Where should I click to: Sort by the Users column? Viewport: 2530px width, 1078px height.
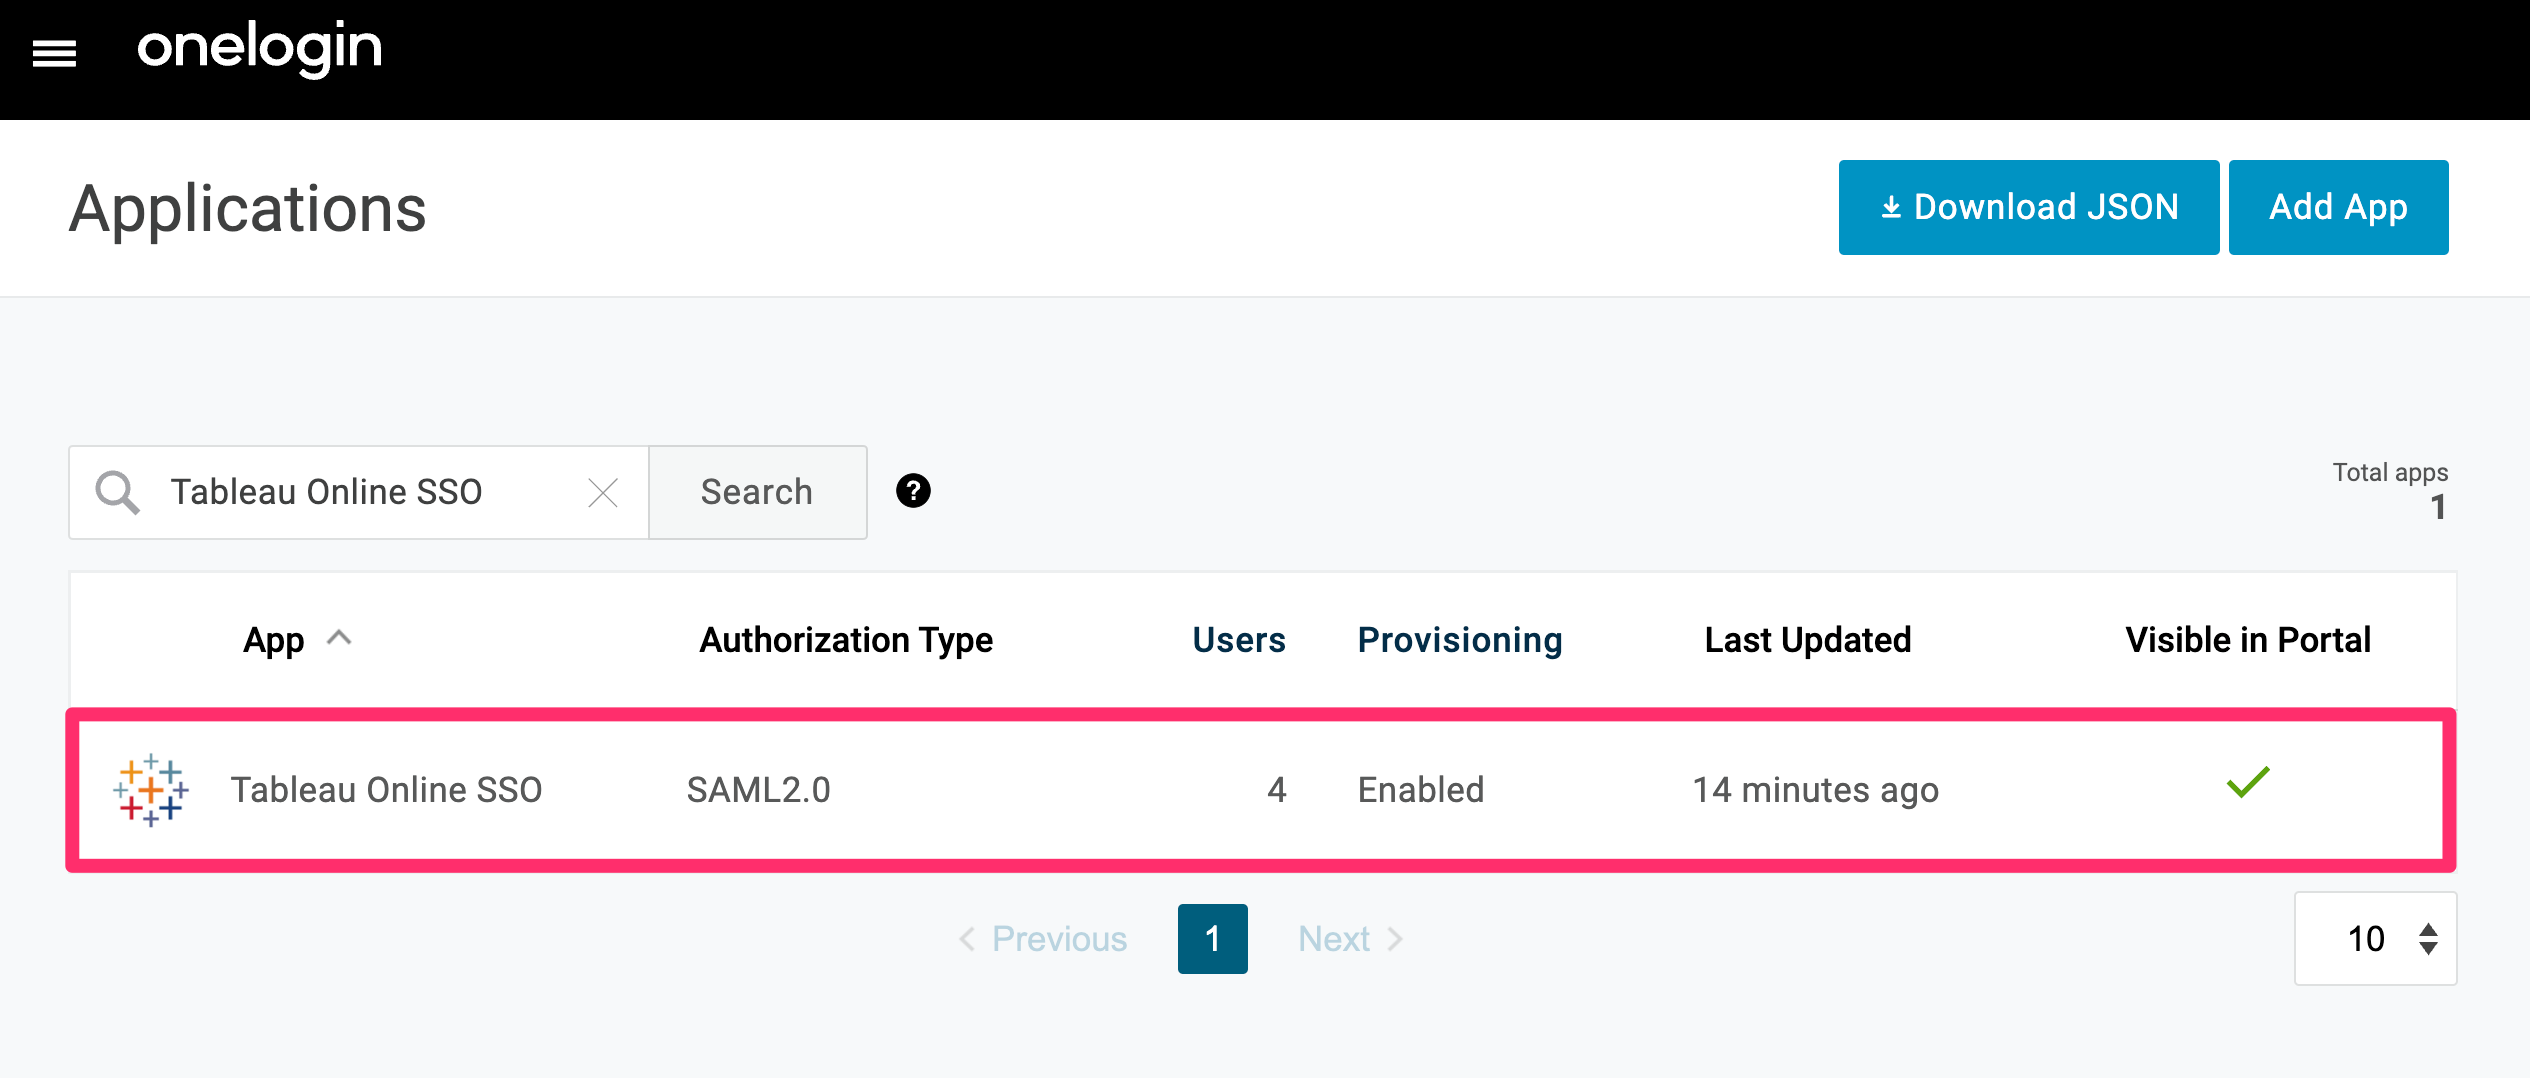point(1239,640)
